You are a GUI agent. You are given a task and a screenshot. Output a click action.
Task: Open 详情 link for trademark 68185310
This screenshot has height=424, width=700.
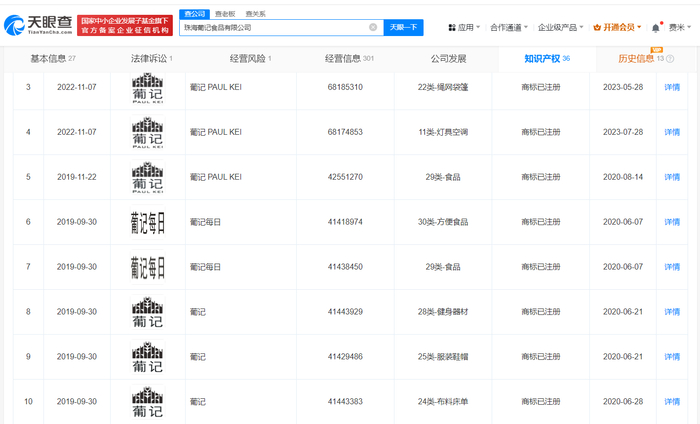coord(672,87)
